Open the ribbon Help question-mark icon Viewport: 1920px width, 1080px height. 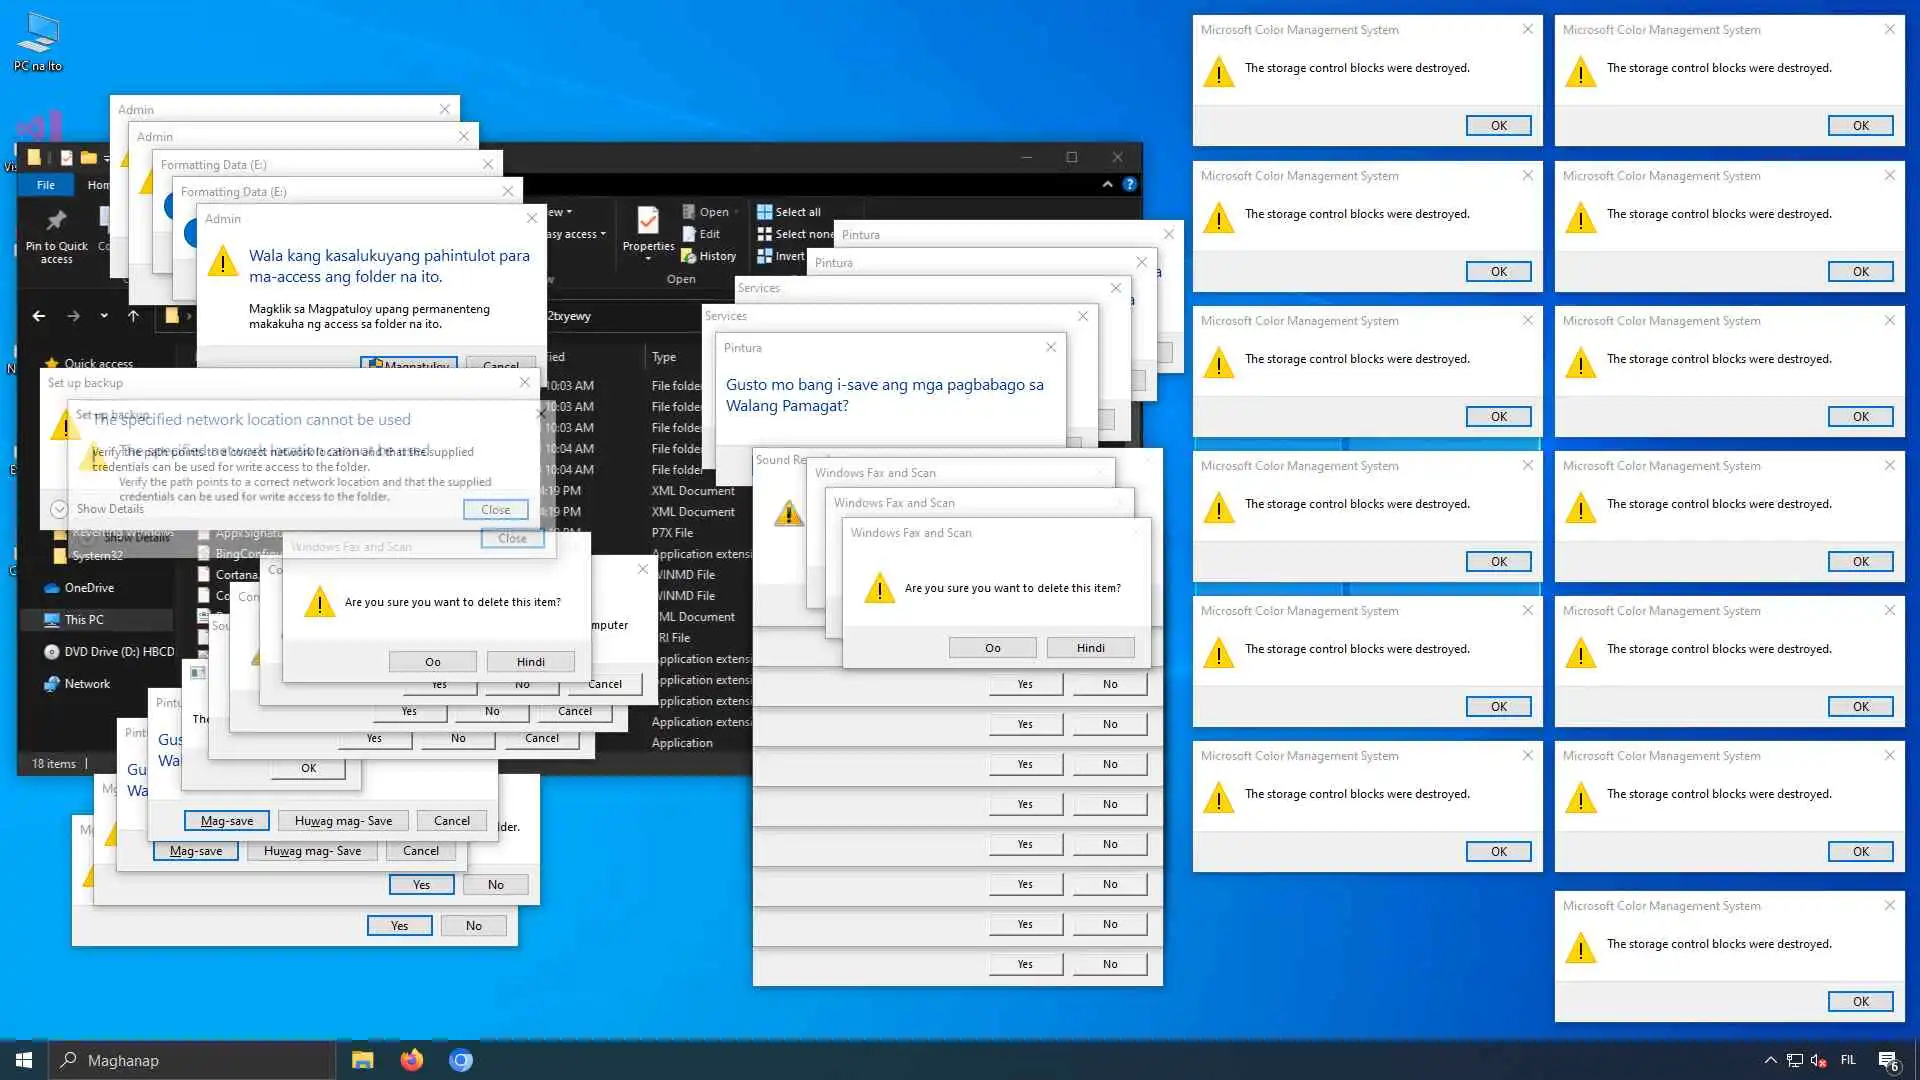coord(1129,184)
